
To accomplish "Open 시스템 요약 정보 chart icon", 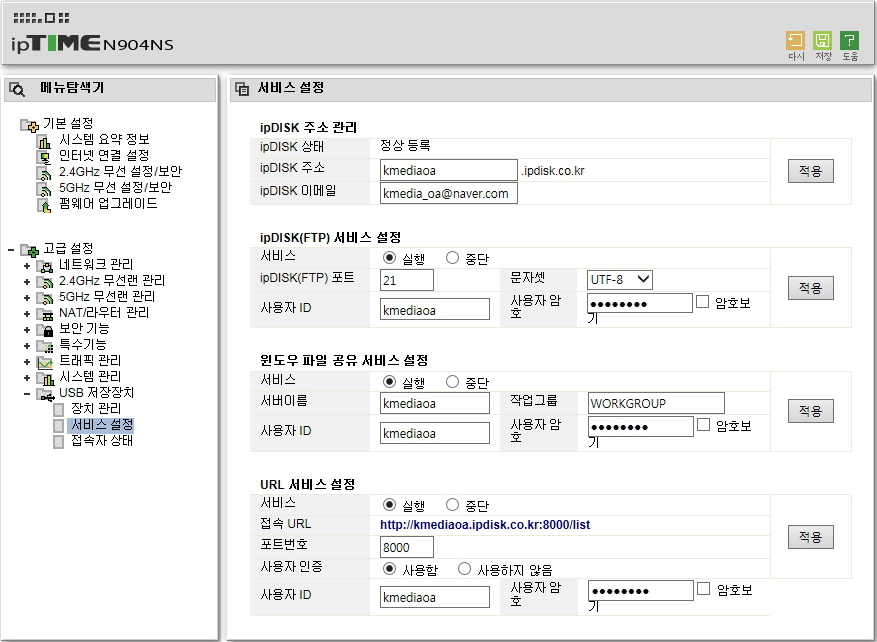I will 44,141.
